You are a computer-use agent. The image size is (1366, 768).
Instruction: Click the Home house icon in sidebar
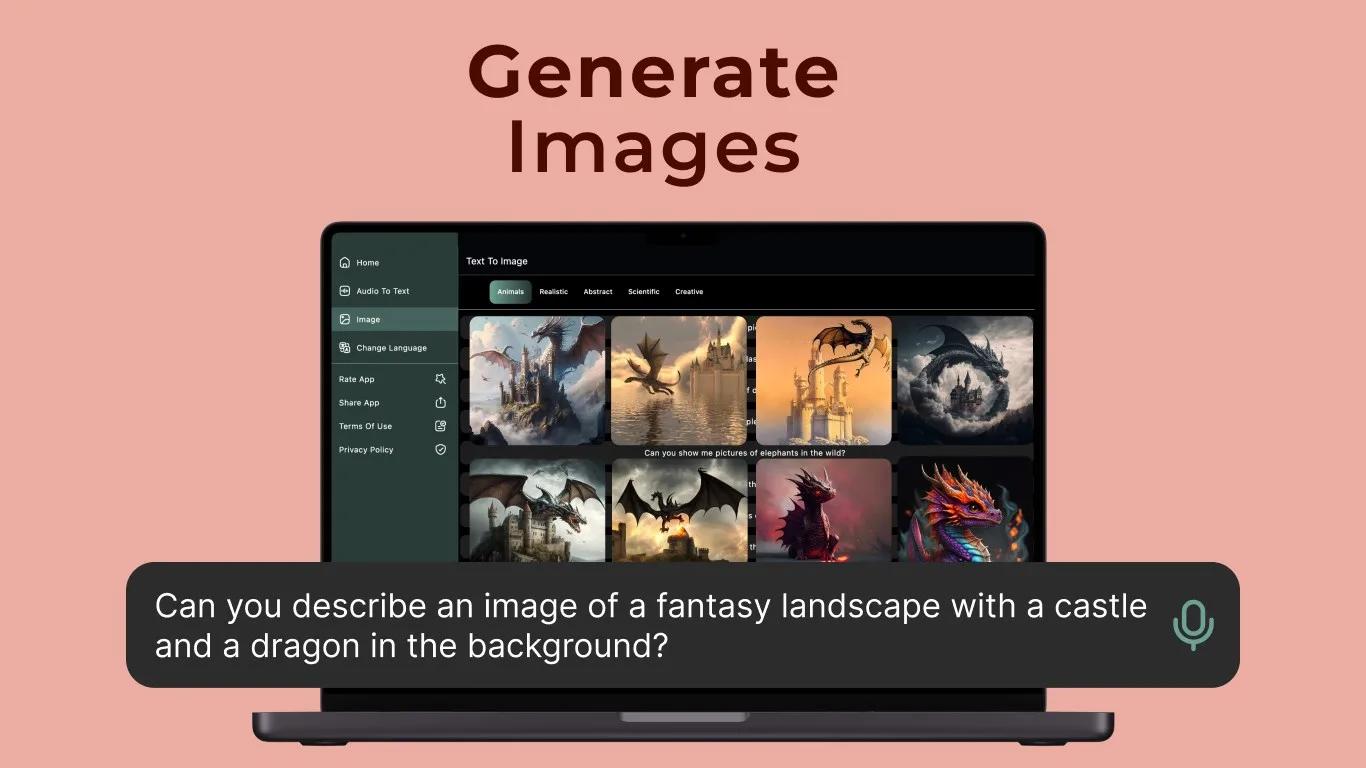345,263
